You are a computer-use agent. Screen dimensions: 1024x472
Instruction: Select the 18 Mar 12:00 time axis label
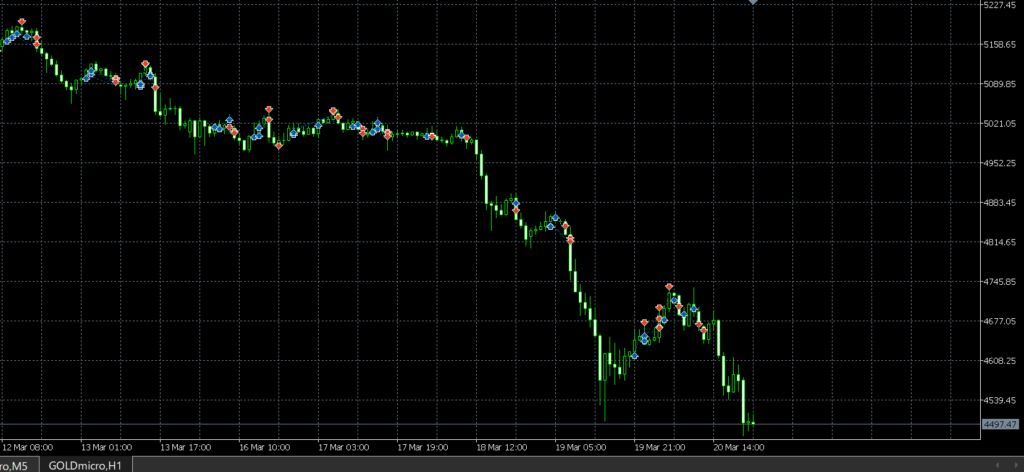(x=501, y=446)
